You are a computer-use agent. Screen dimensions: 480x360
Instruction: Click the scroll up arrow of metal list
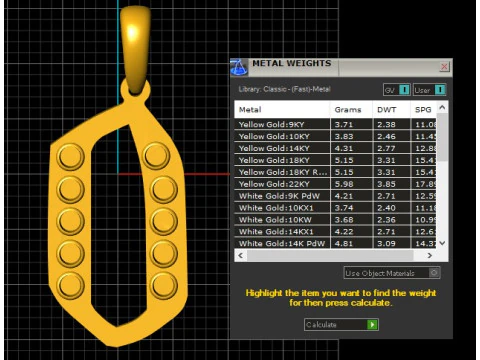pos(442,107)
